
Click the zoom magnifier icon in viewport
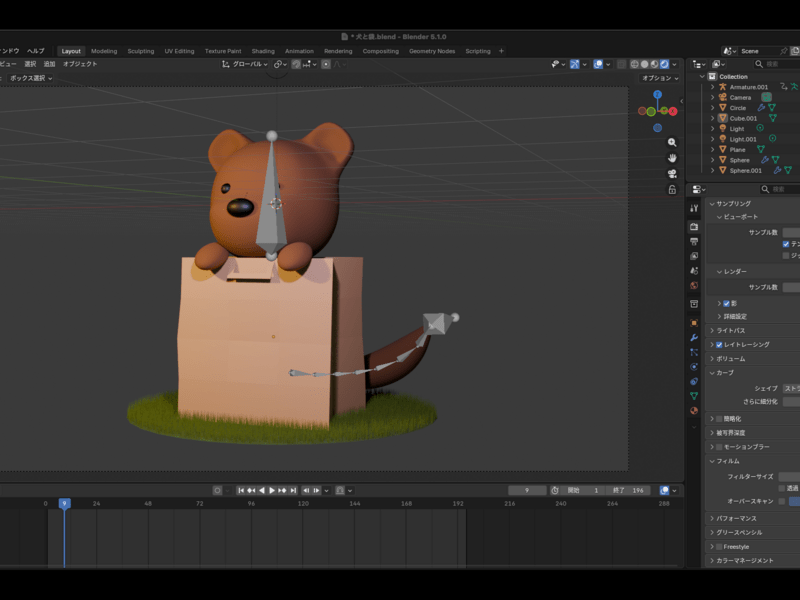coord(672,142)
